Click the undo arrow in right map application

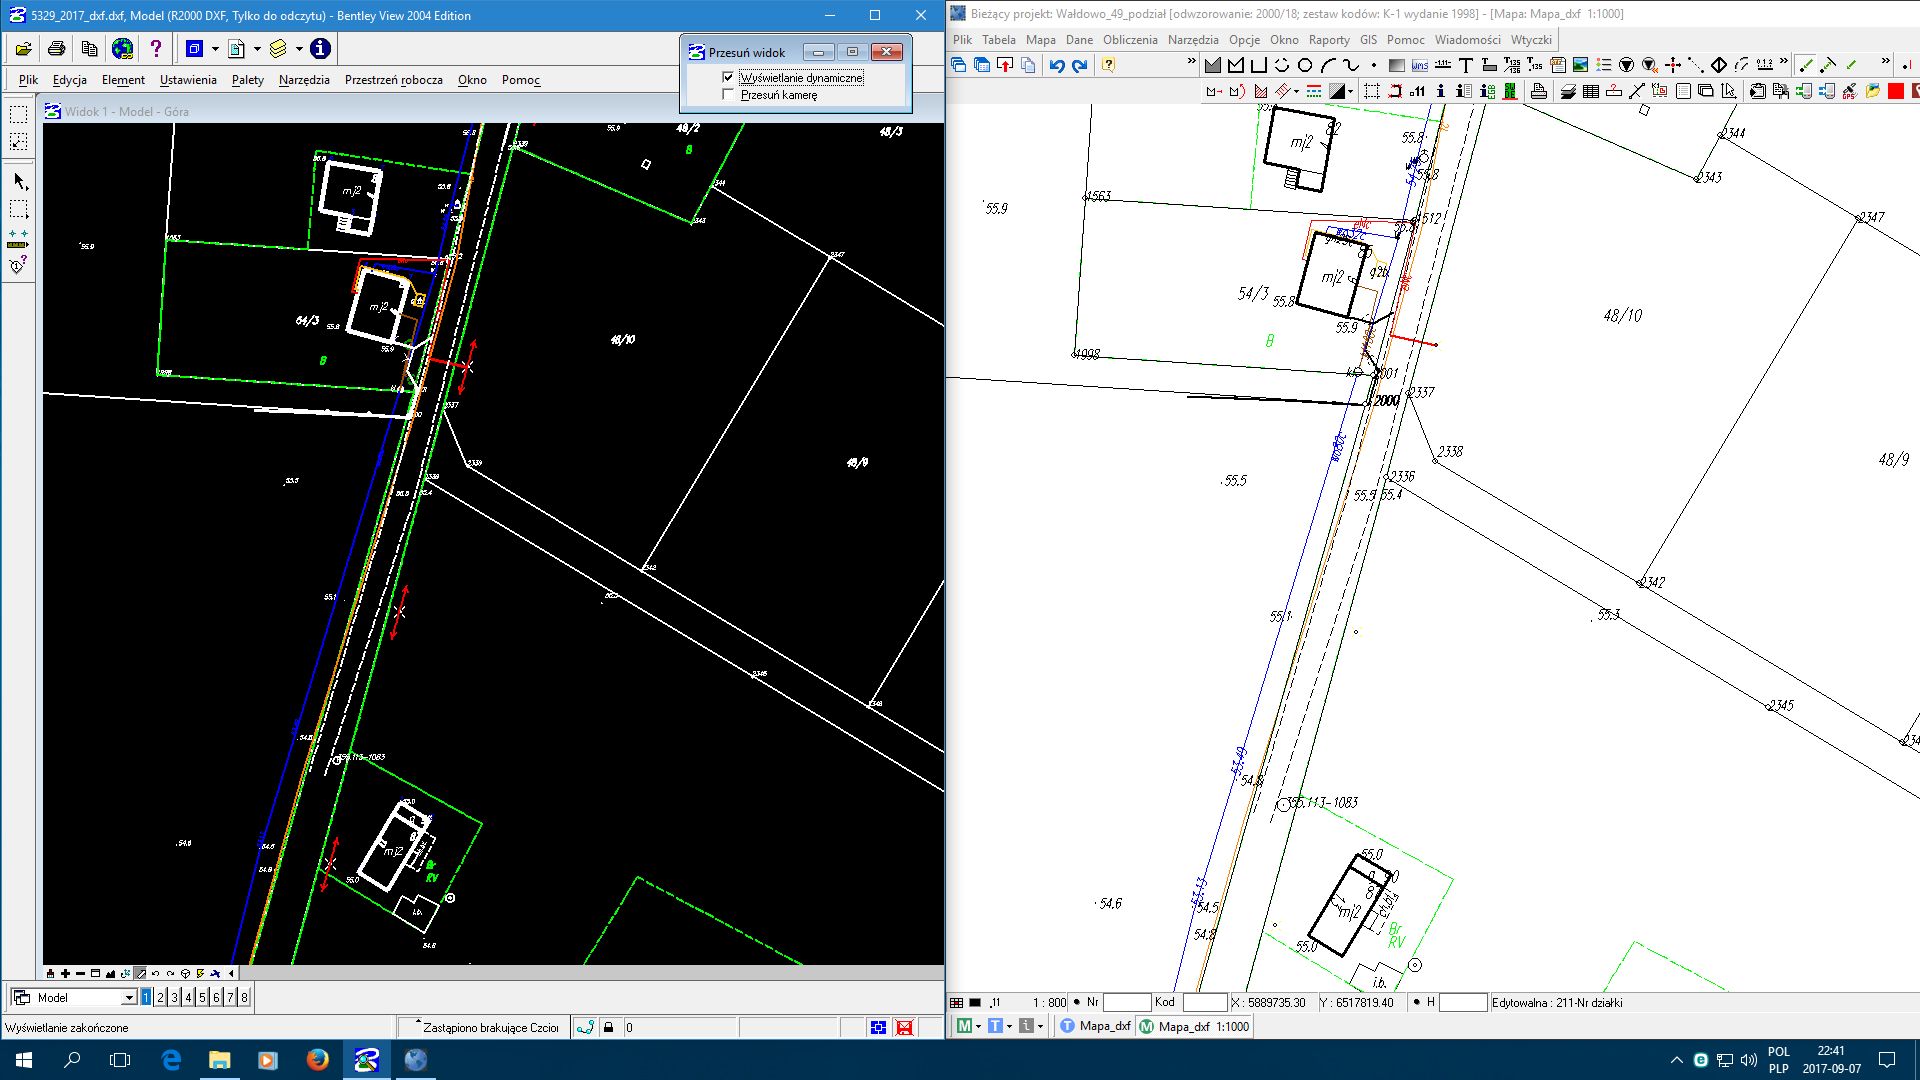1056,65
